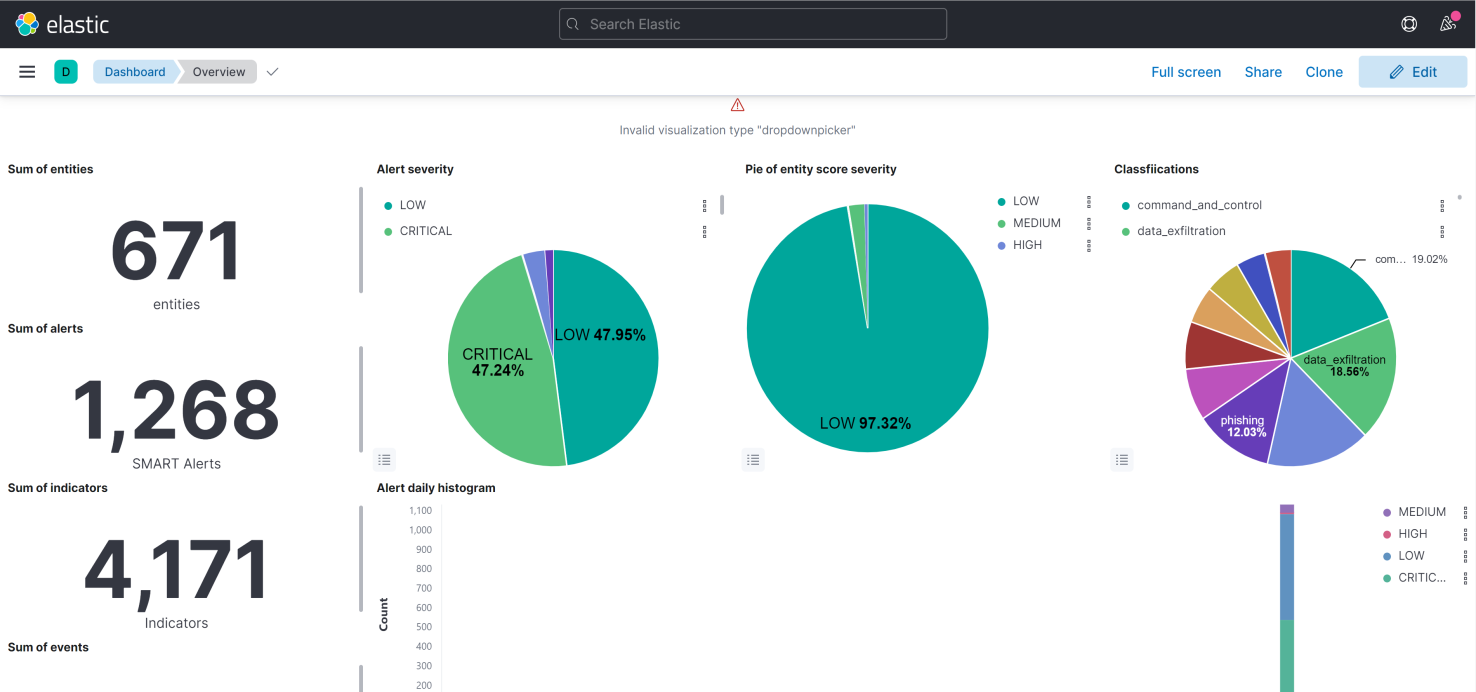The width and height of the screenshot is (1476, 692).
Task: Open the help lifebuoy icon
Action: click(x=1409, y=24)
